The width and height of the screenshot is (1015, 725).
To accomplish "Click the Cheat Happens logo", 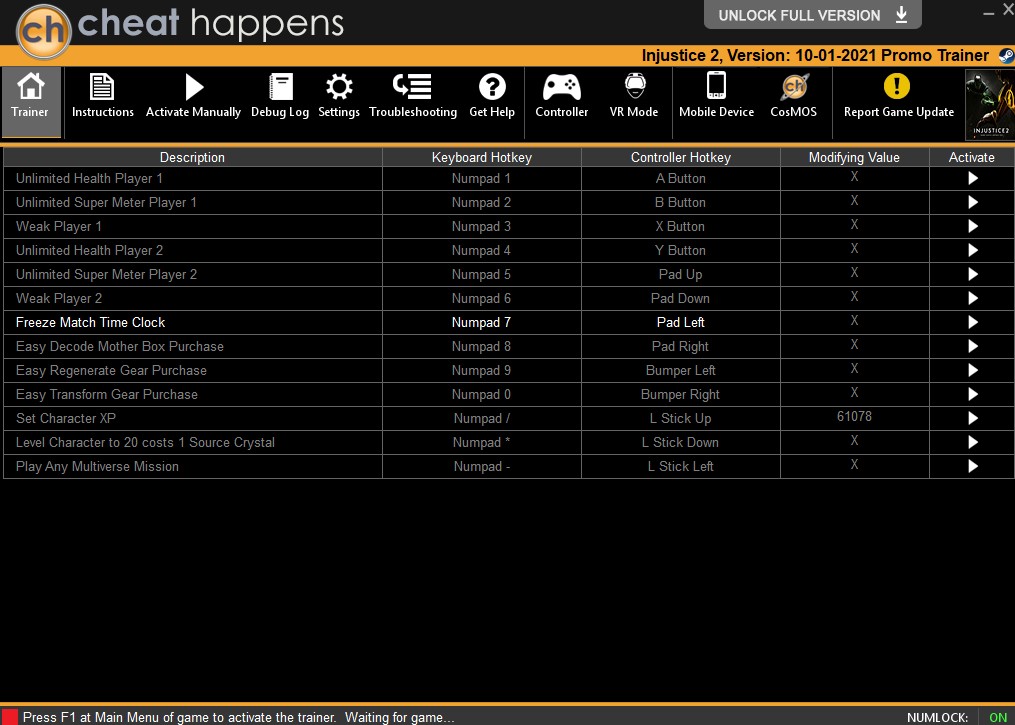I will (x=181, y=29).
